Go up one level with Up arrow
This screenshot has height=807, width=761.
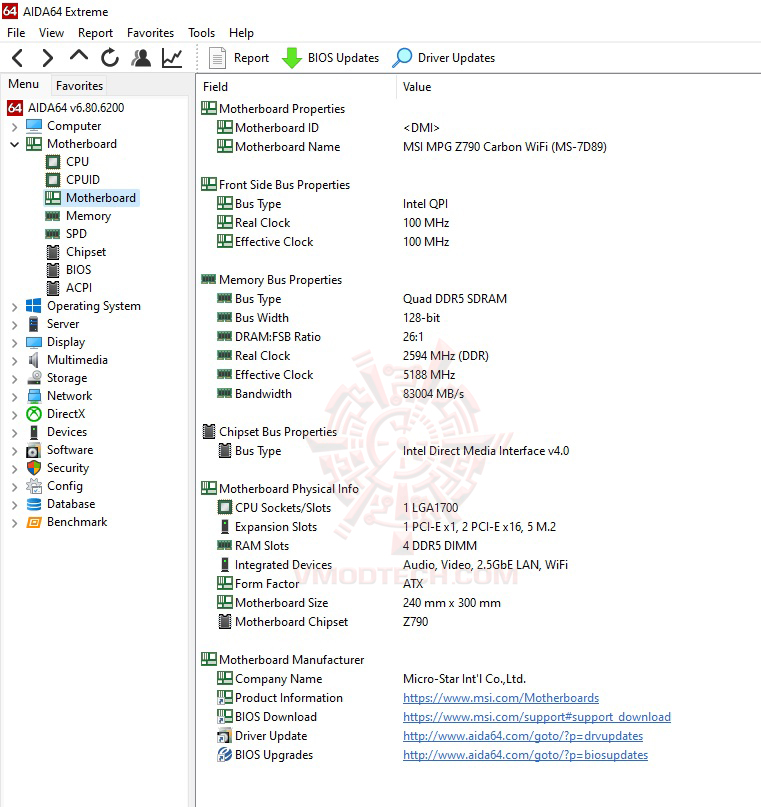coord(79,56)
